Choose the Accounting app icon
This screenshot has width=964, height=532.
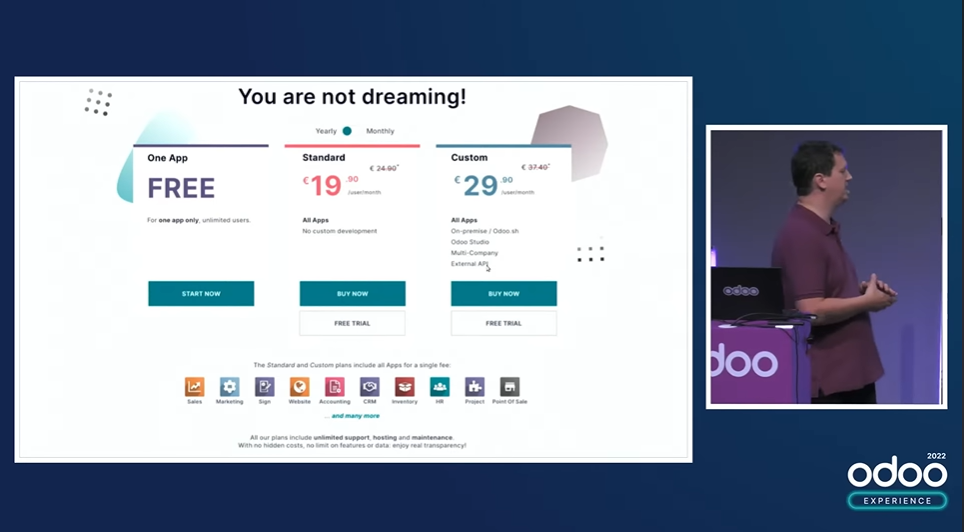point(334,387)
